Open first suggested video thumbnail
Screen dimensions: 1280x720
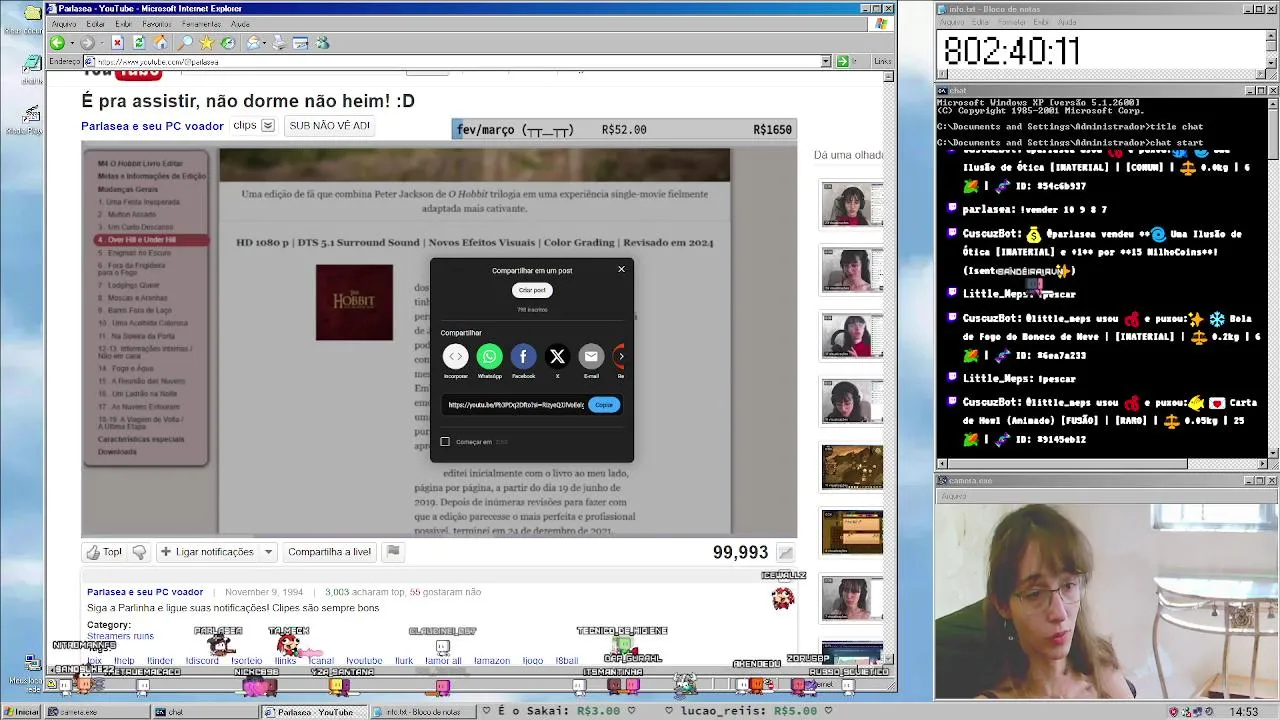[x=852, y=205]
